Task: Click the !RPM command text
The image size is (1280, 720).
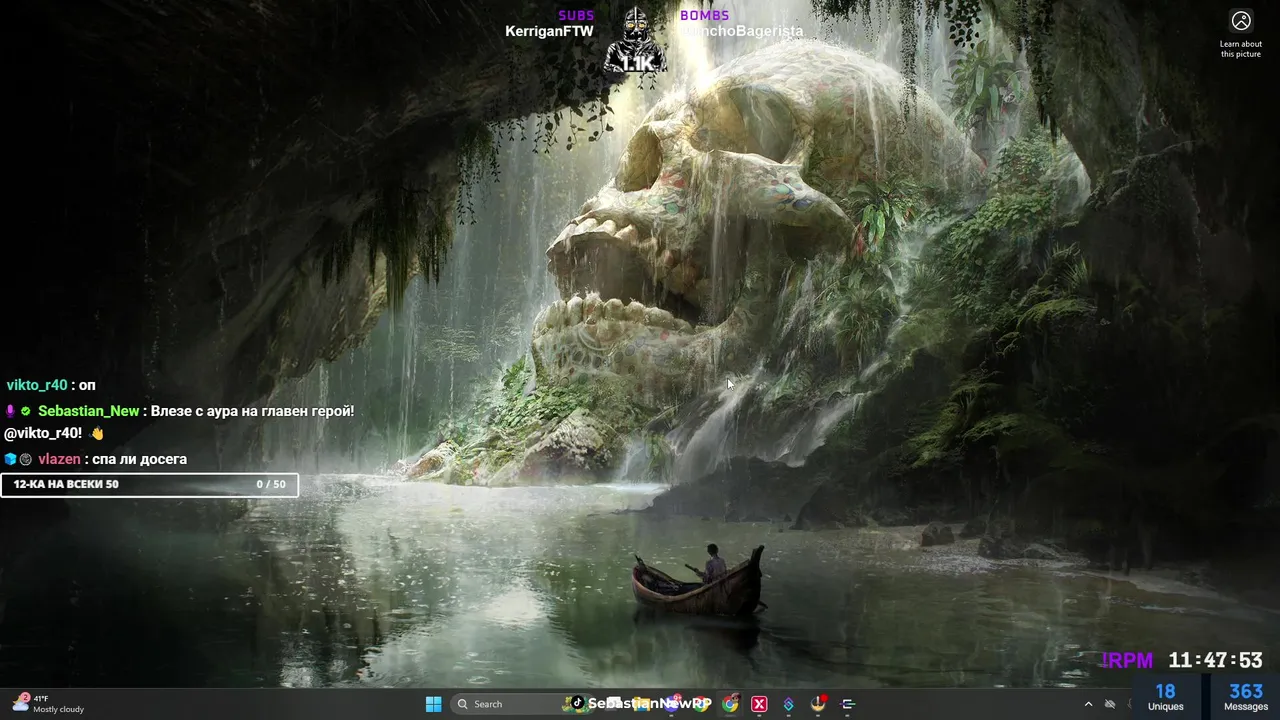Action: (x=1127, y=660)
